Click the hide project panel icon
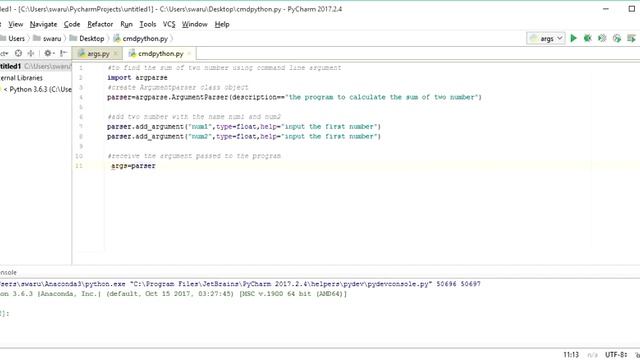 click(63, 53)
